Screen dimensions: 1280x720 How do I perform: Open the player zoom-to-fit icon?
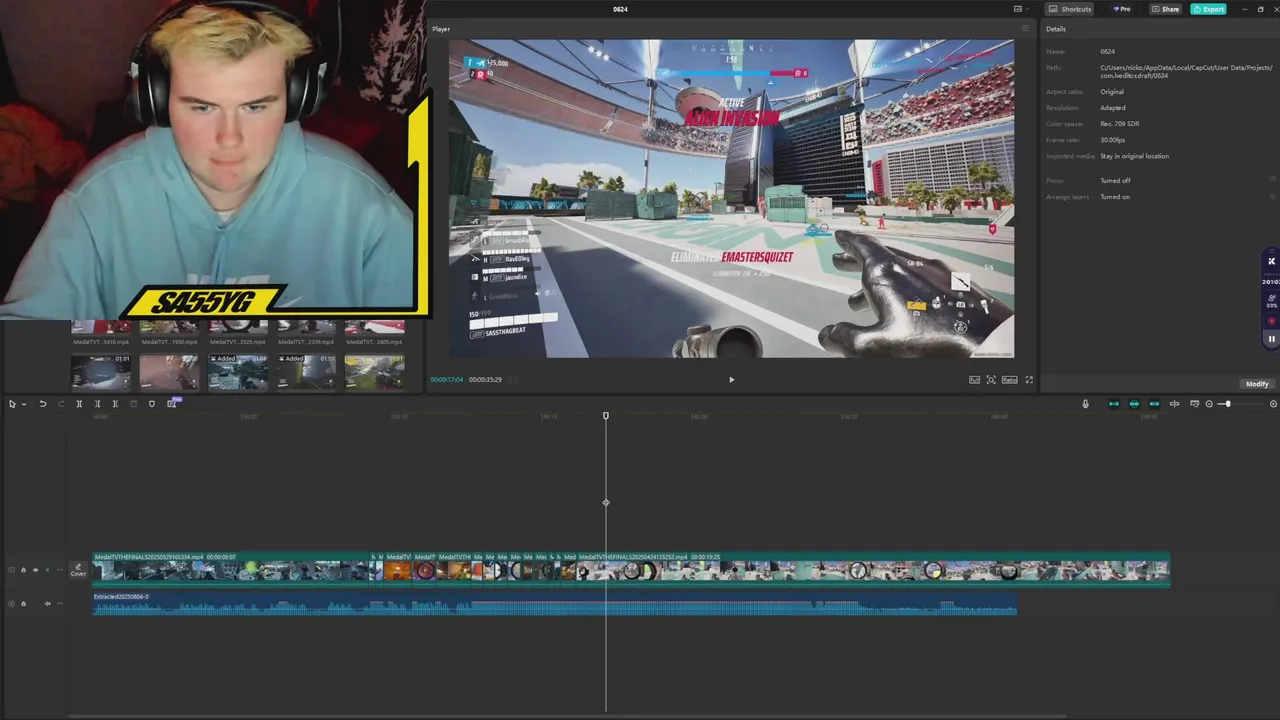[991, 380]
